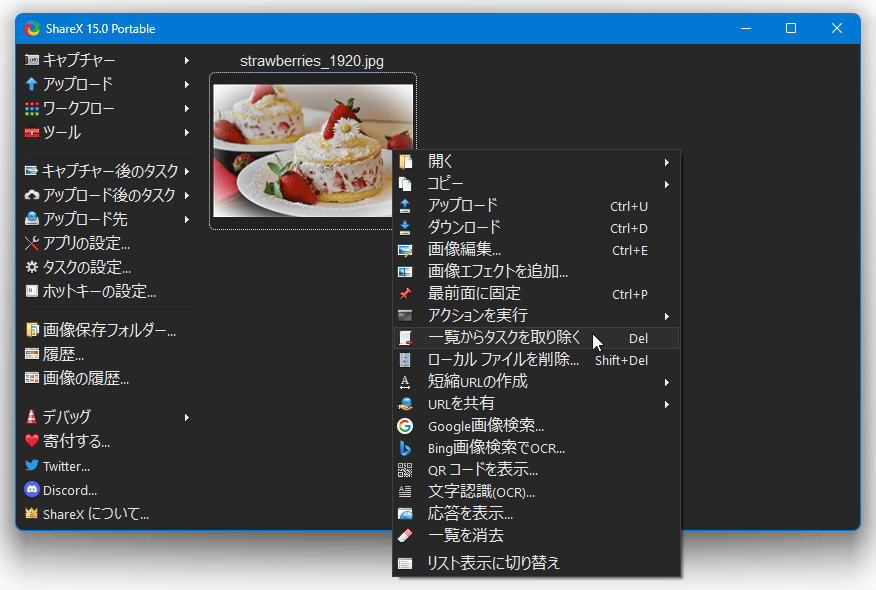The width and height of the screenshot is (876, 590).
Task: Open 寄付する link in sidebar
Action: pos(77,441)
